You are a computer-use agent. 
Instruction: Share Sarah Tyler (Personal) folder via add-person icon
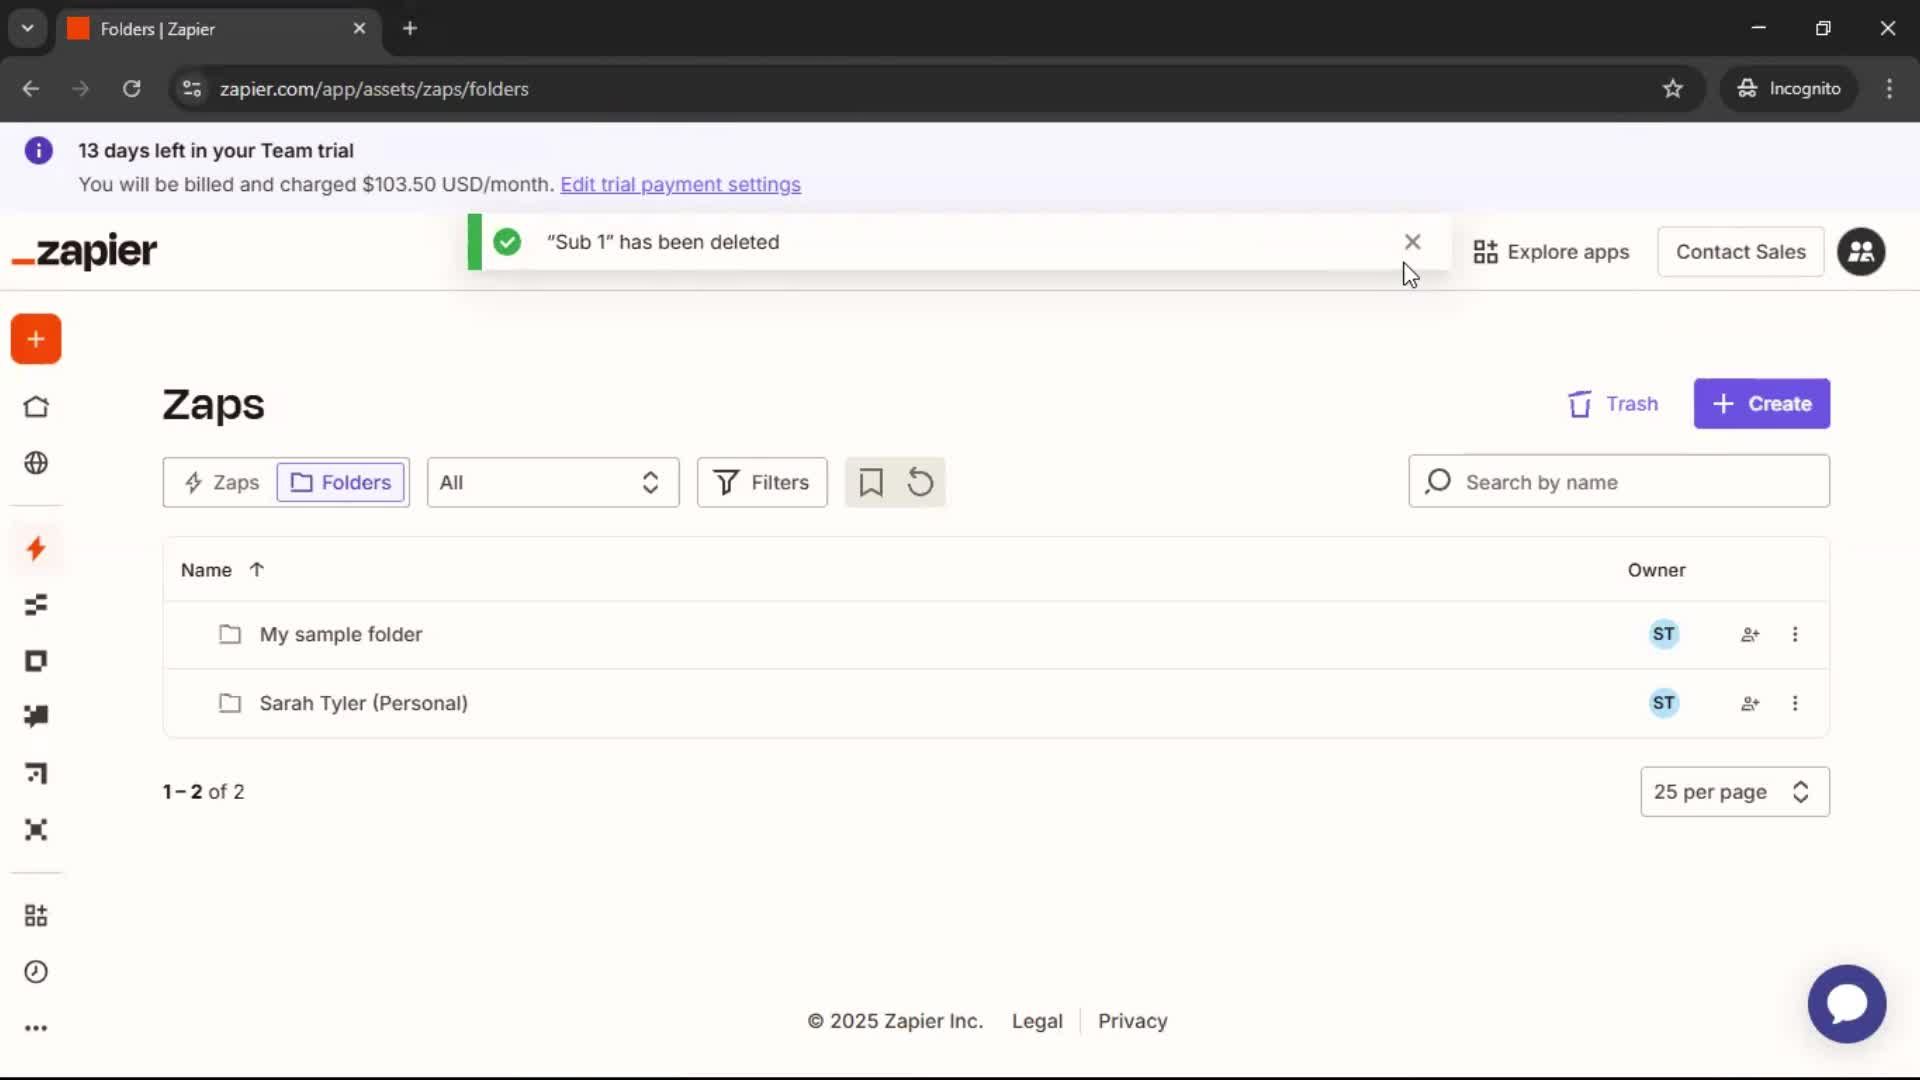1750,704
